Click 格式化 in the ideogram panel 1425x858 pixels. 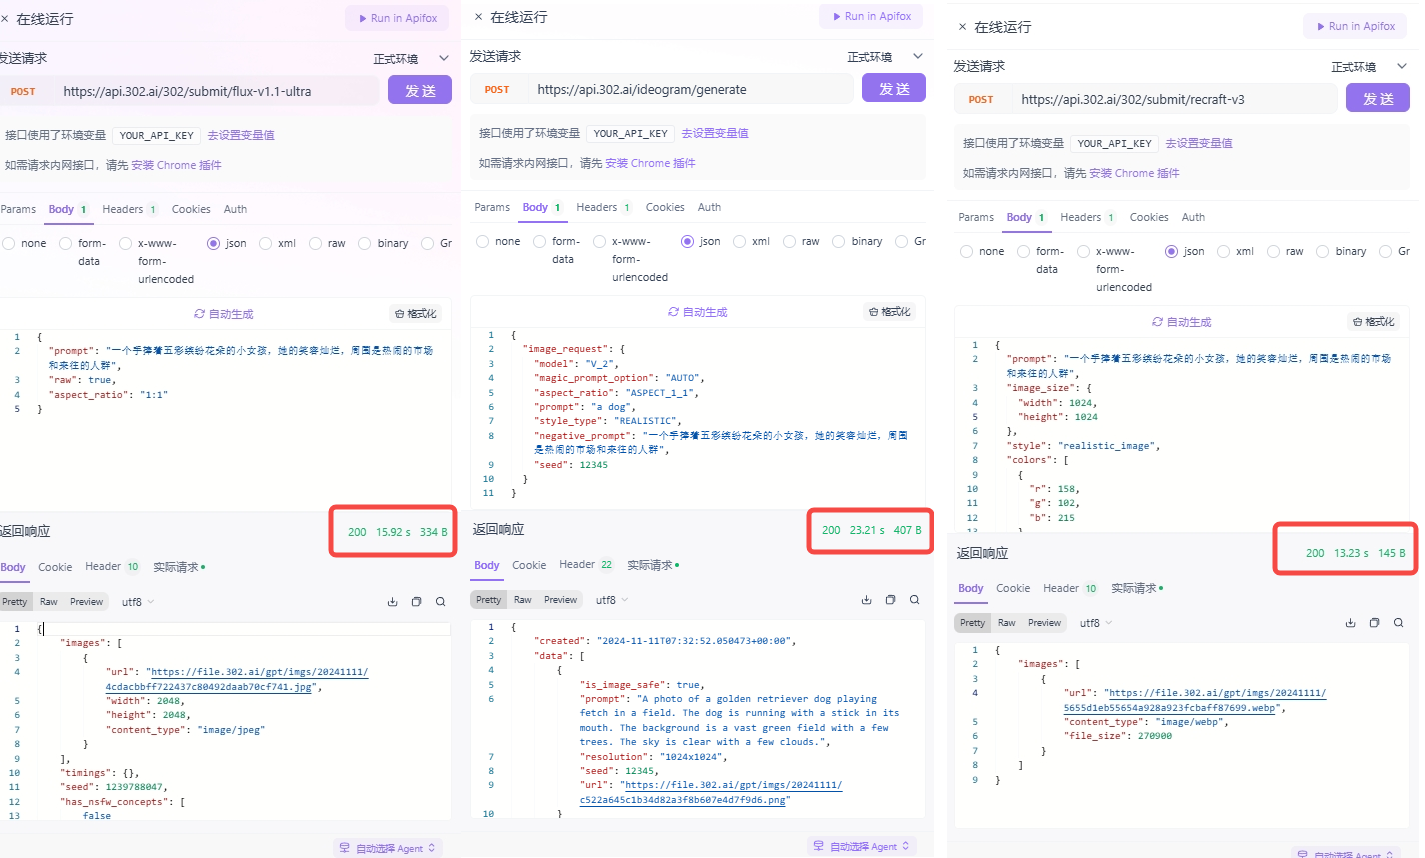pos(890,312)
